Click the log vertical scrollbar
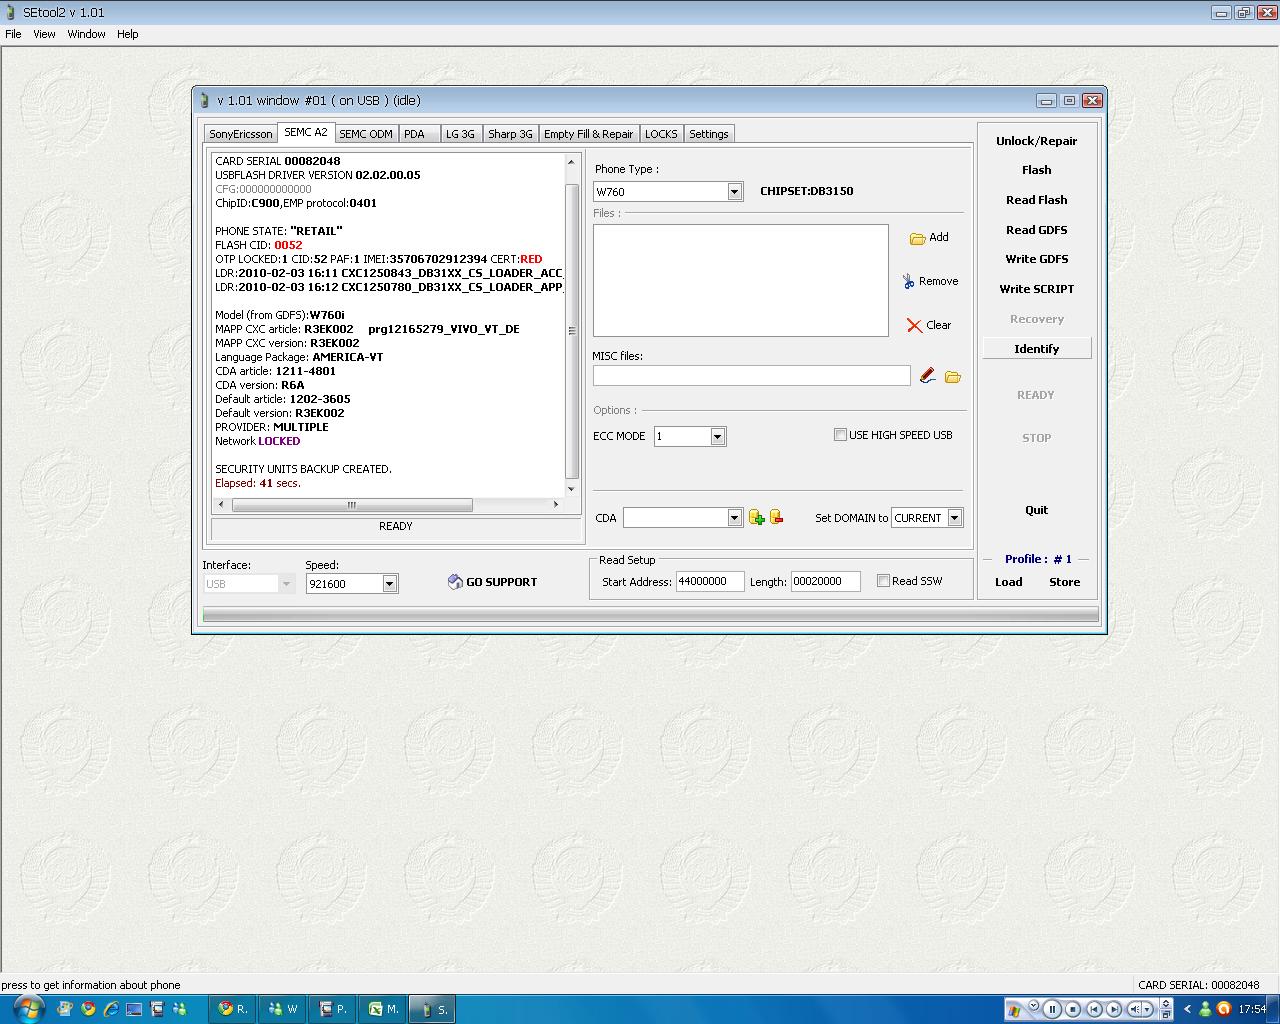 [572, 325]
